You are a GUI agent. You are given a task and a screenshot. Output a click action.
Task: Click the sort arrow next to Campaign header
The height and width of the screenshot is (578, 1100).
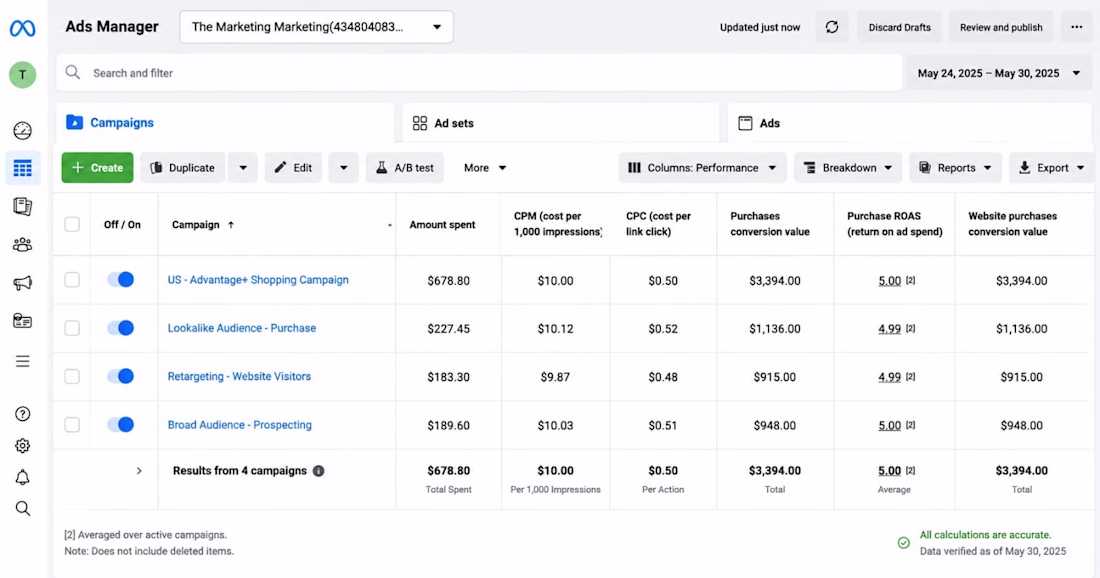coord(231,224)
